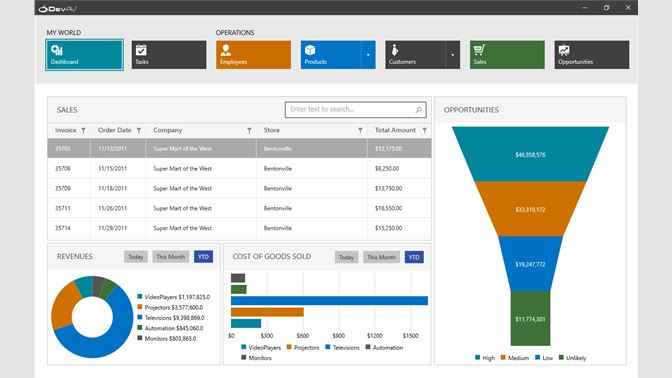Click the Monitors legend under bar chart
This screenshot has width=672, height=378.
click(x=256, y=358)
